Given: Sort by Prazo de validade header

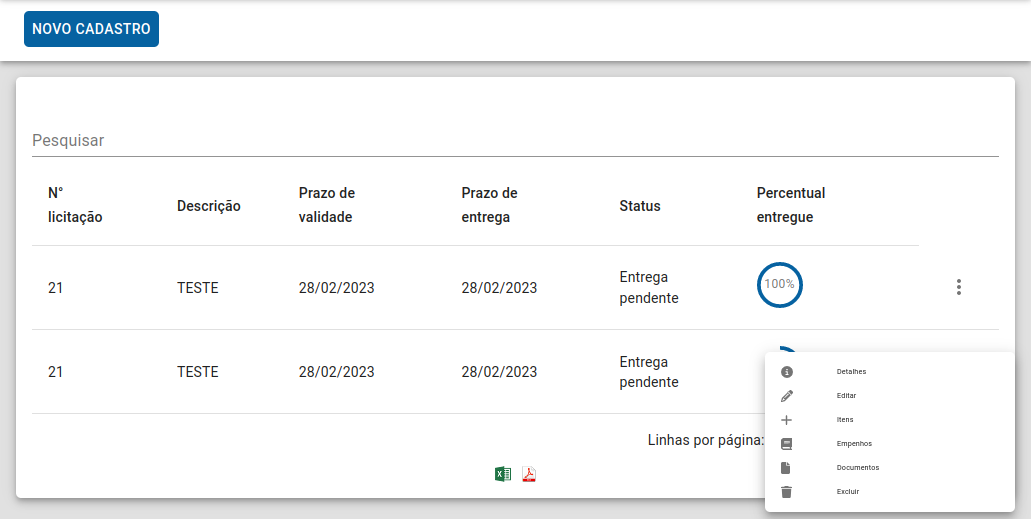Looking at the screenshot, I should (x=327, y=205).
